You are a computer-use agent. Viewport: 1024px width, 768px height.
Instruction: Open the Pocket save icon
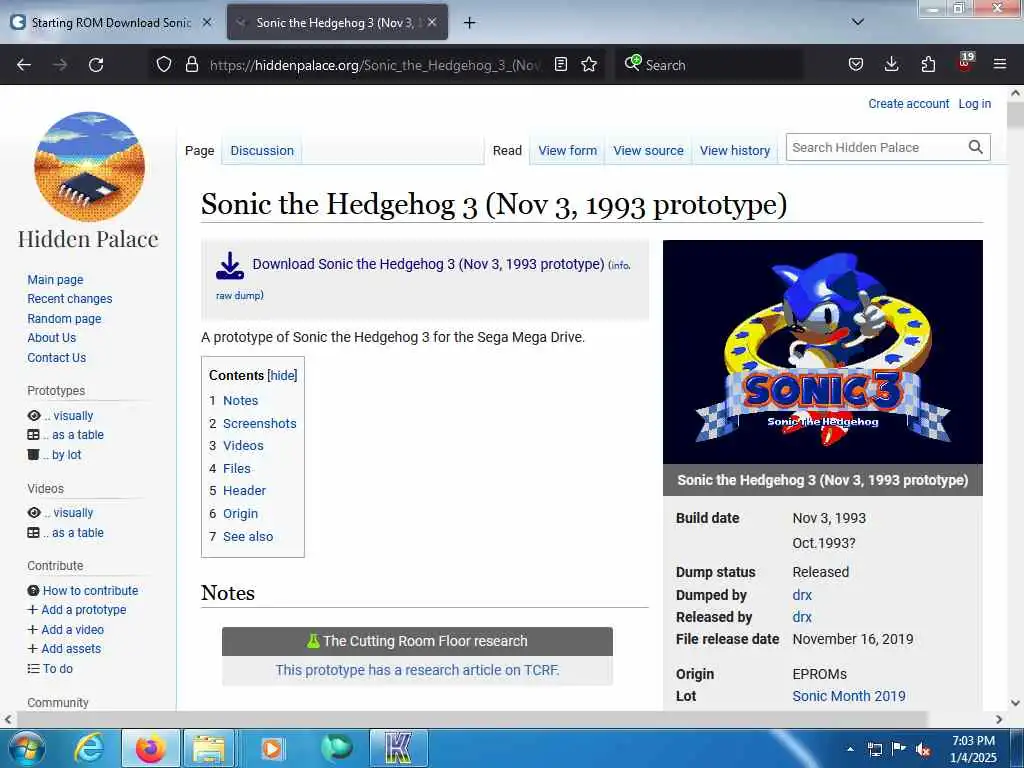[x=856, y=65]
